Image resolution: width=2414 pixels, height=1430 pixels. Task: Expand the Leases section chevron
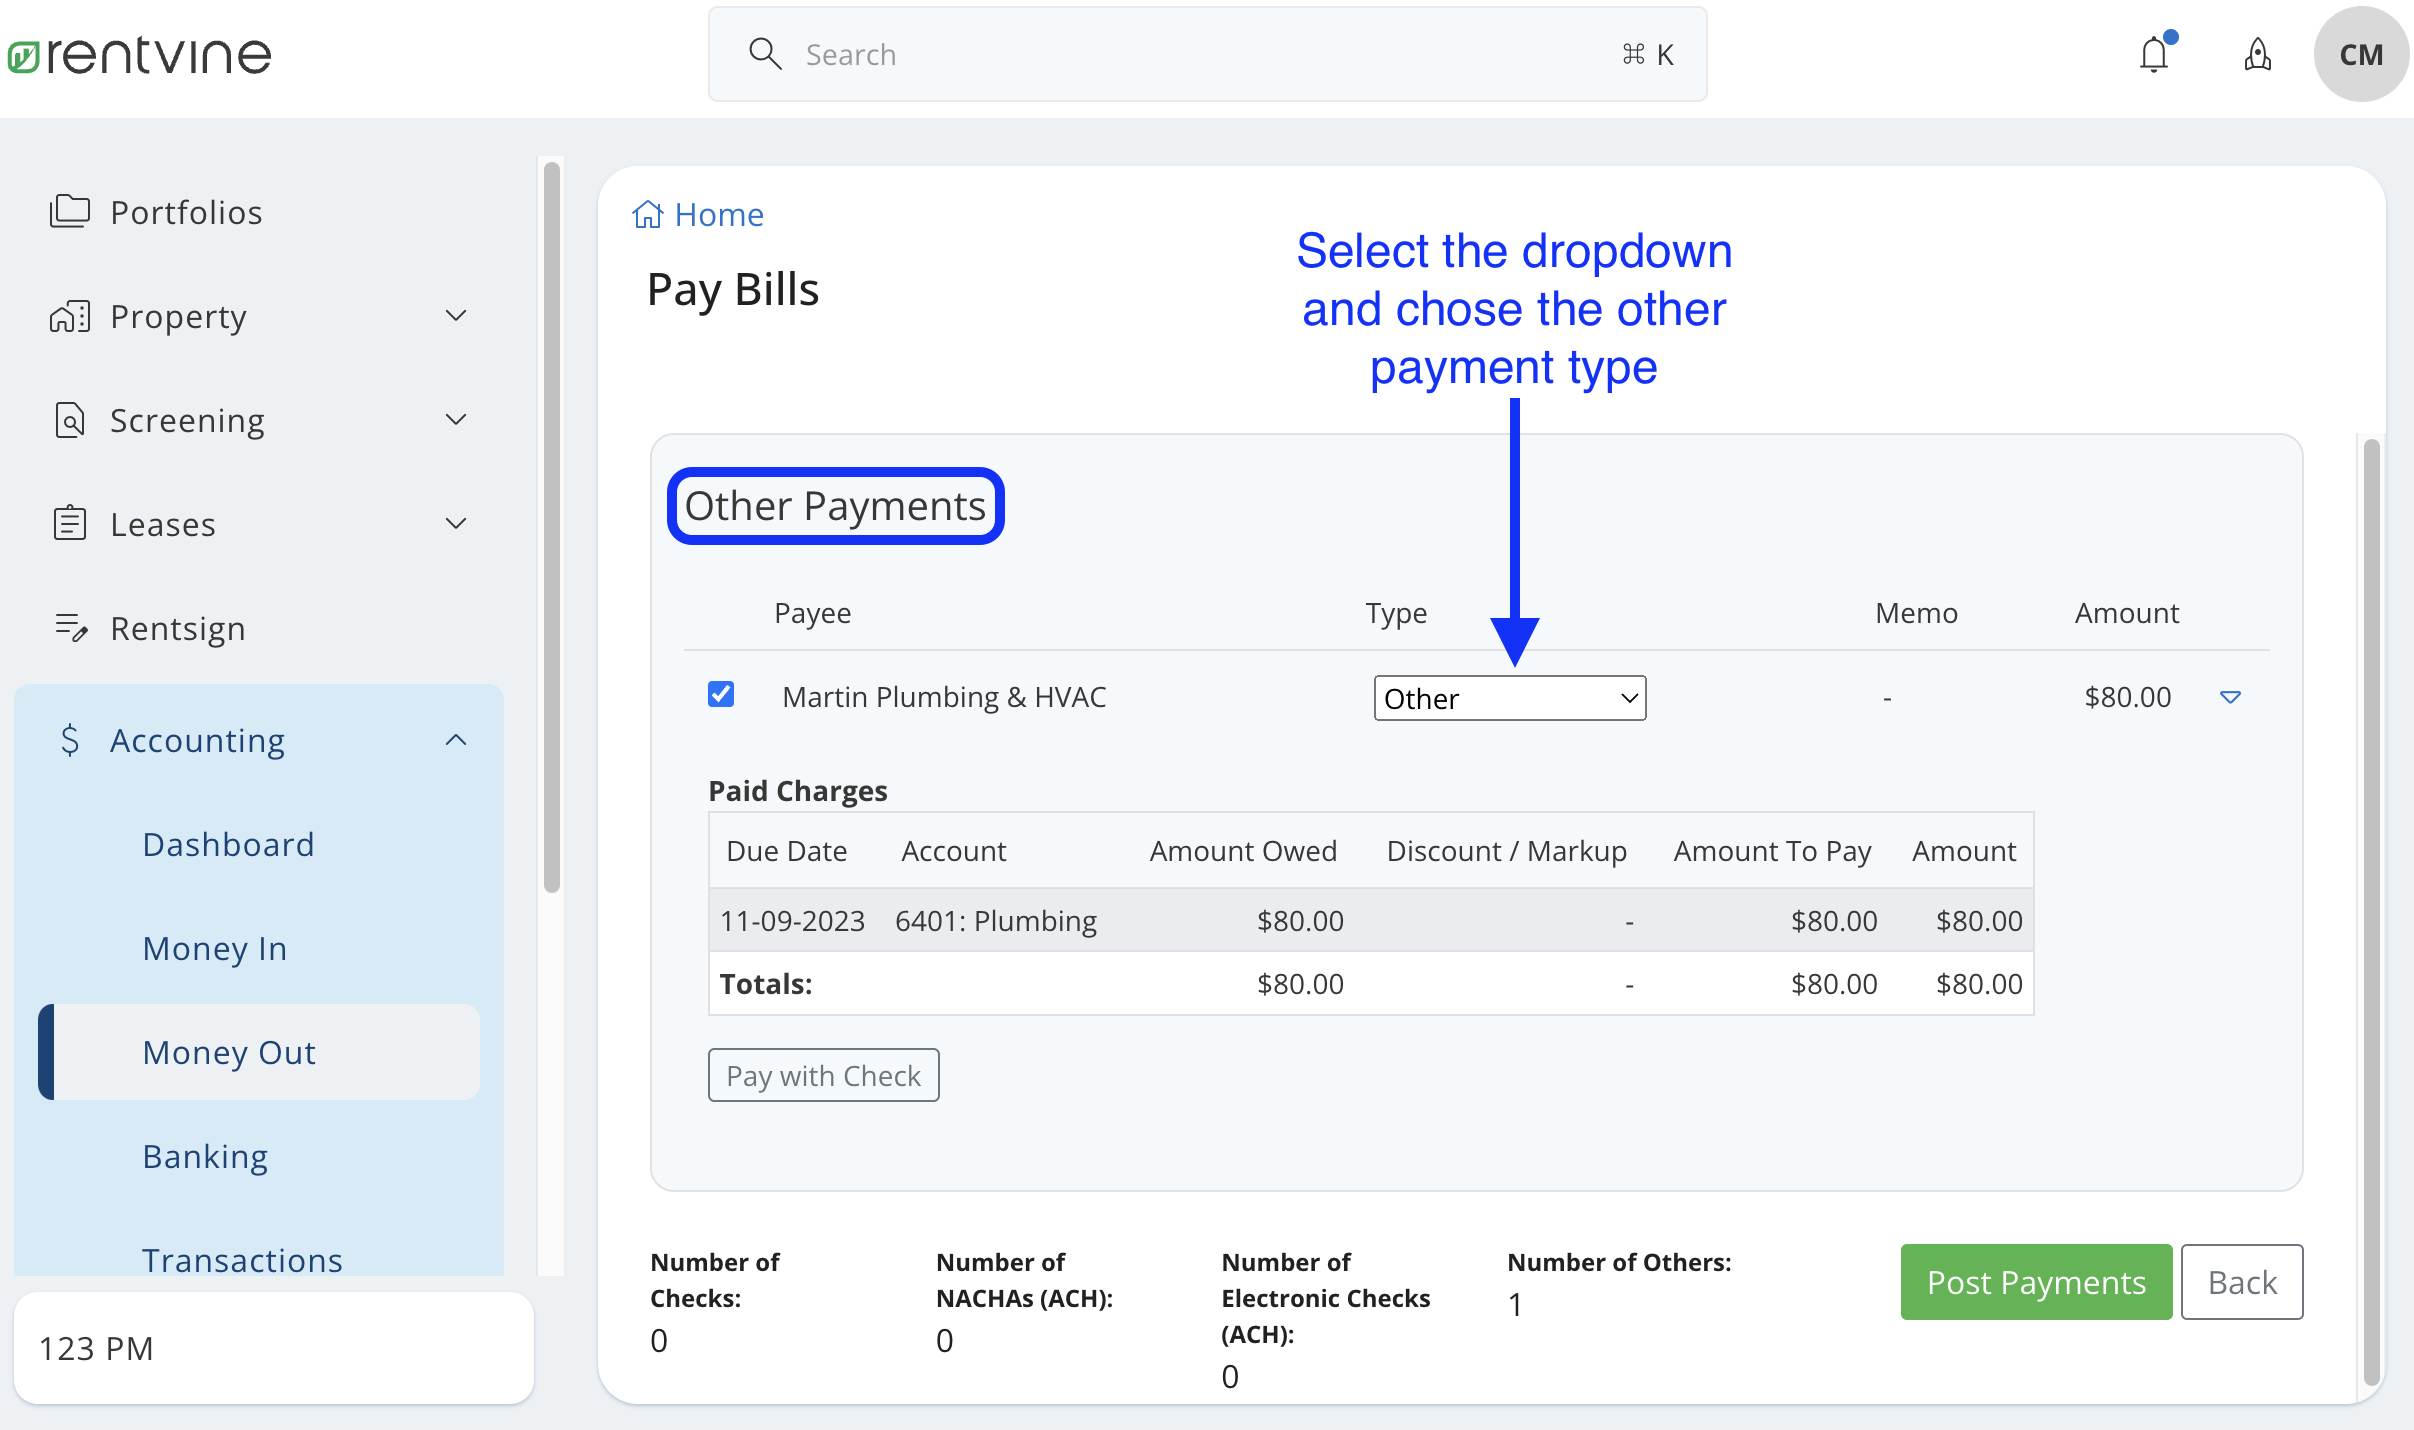pos(456,523)
